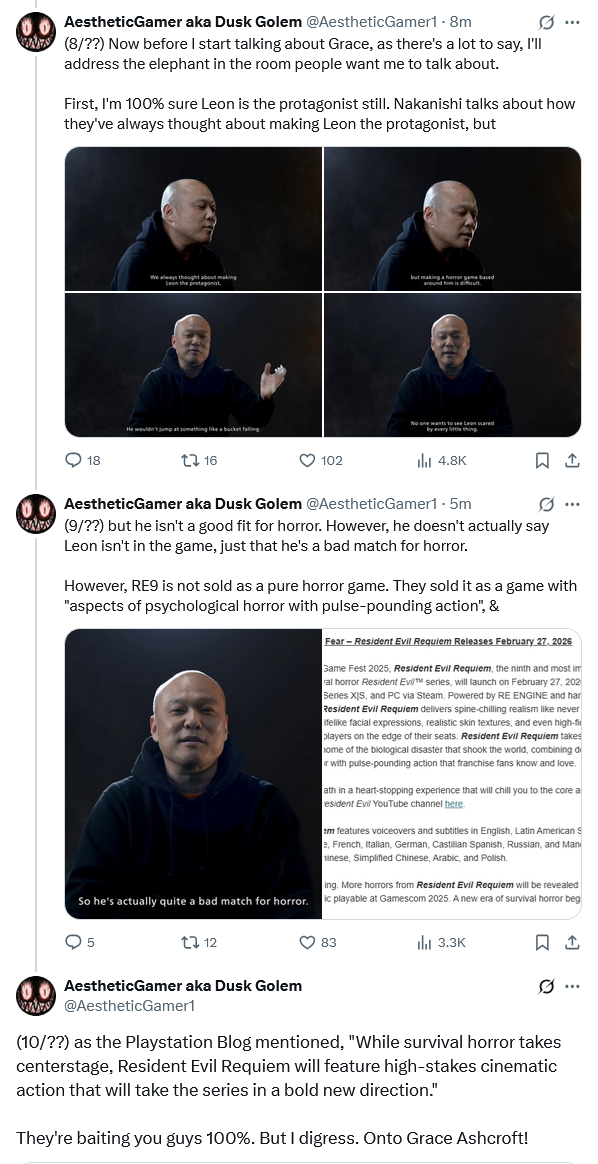Viewport: 598px width, 1164px height.
Task: Like the tweet with 102 likes
Action: (x=321, y=460)
